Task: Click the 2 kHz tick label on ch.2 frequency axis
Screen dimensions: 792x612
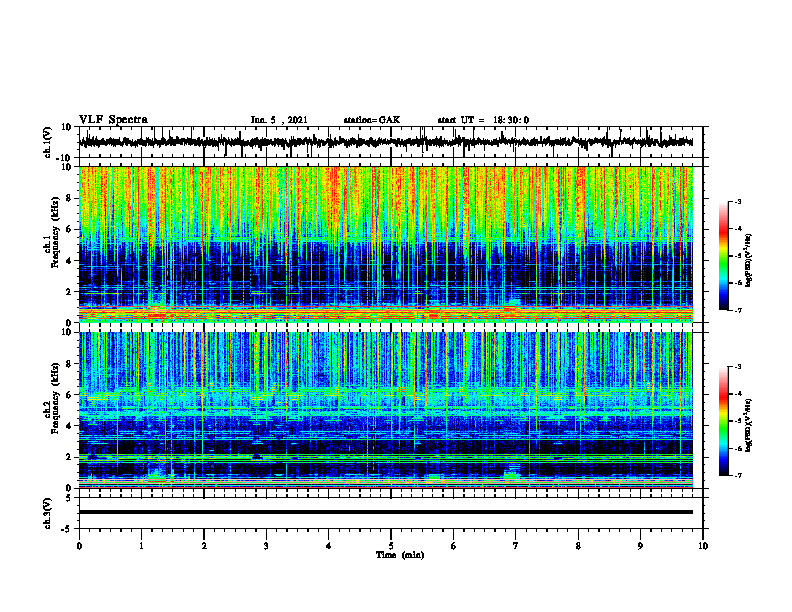Action: point(70,457)
